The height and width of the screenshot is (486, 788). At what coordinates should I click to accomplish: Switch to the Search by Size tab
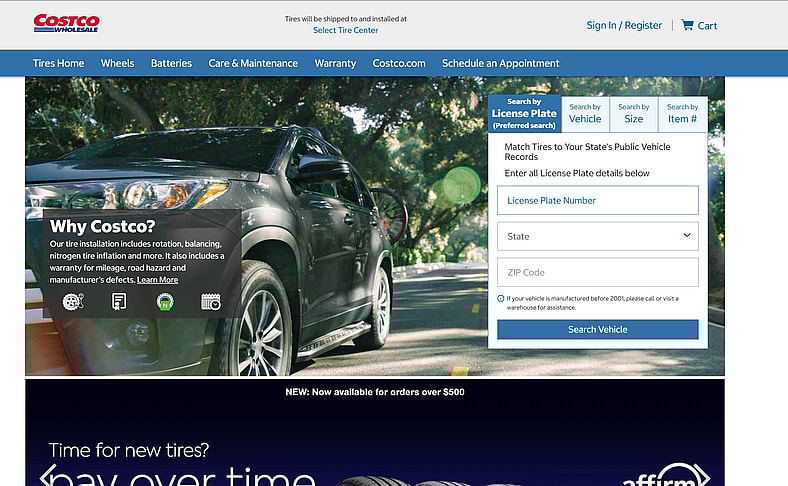coord(634,114)
